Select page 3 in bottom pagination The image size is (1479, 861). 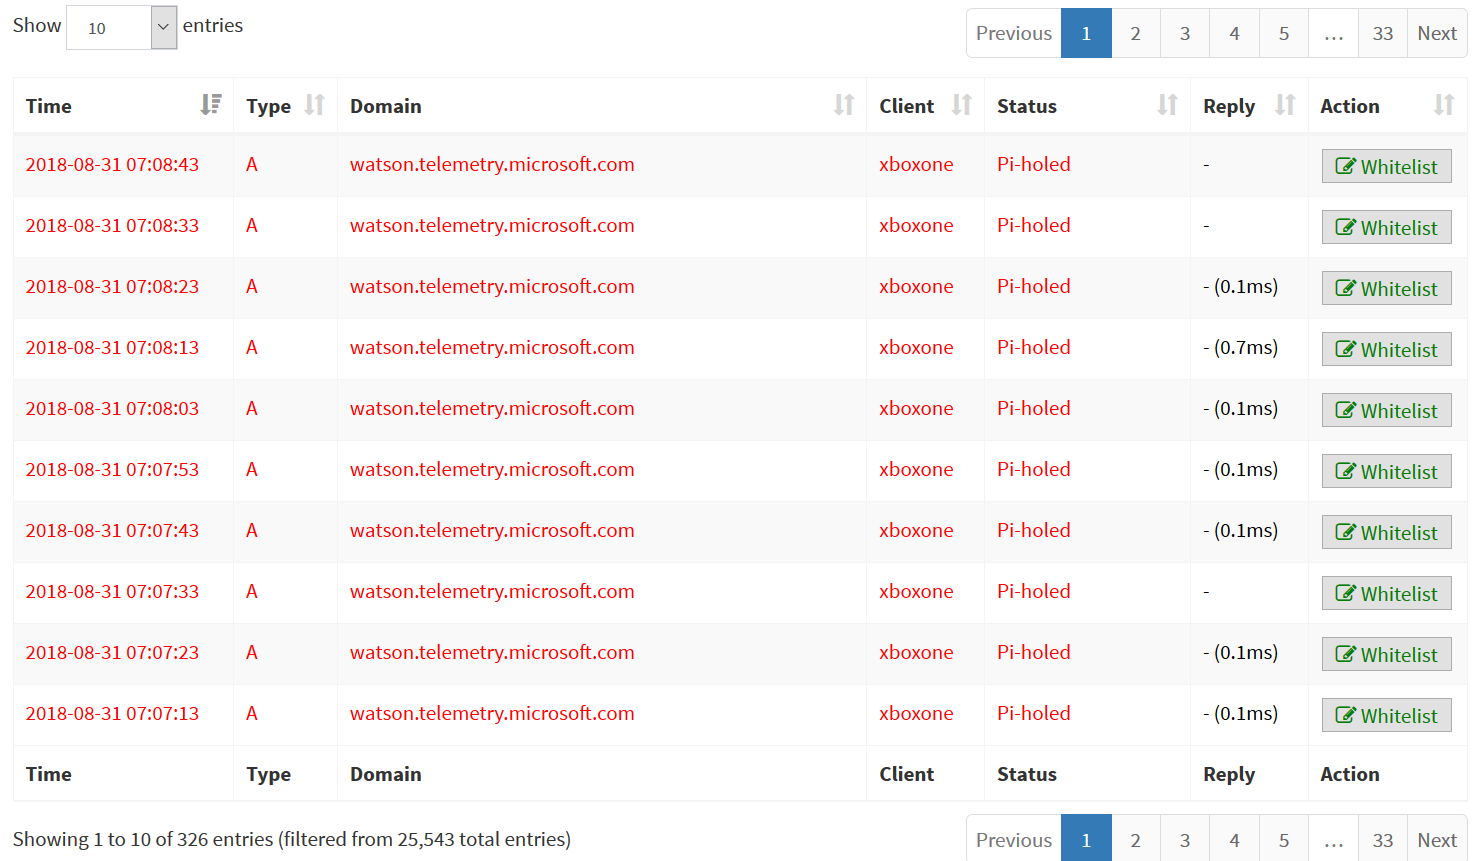coord(1184,840)
